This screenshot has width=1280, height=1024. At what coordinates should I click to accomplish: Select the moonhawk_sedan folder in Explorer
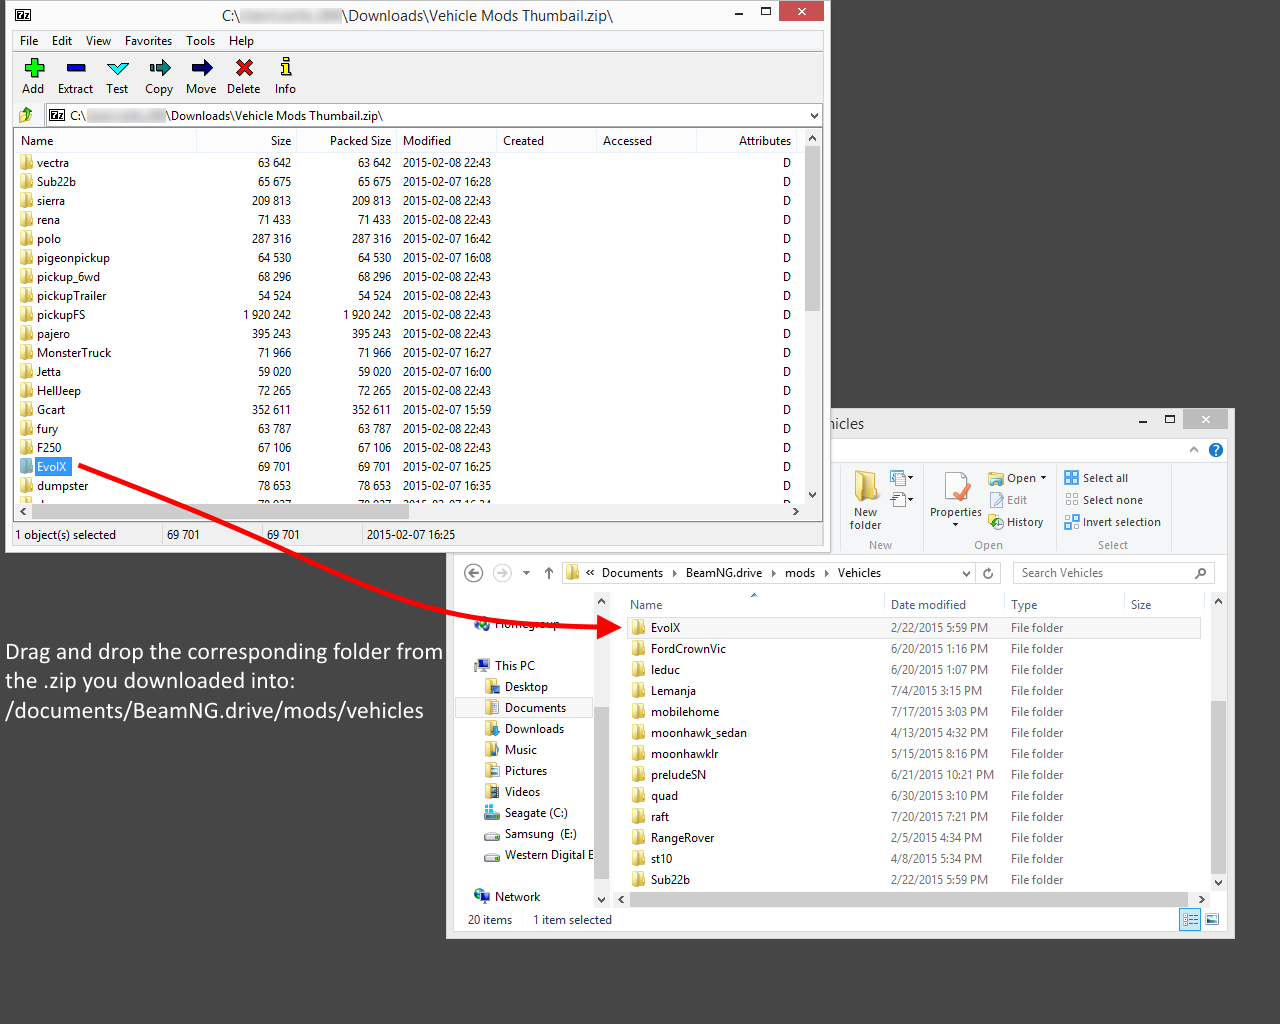[698, 733]
